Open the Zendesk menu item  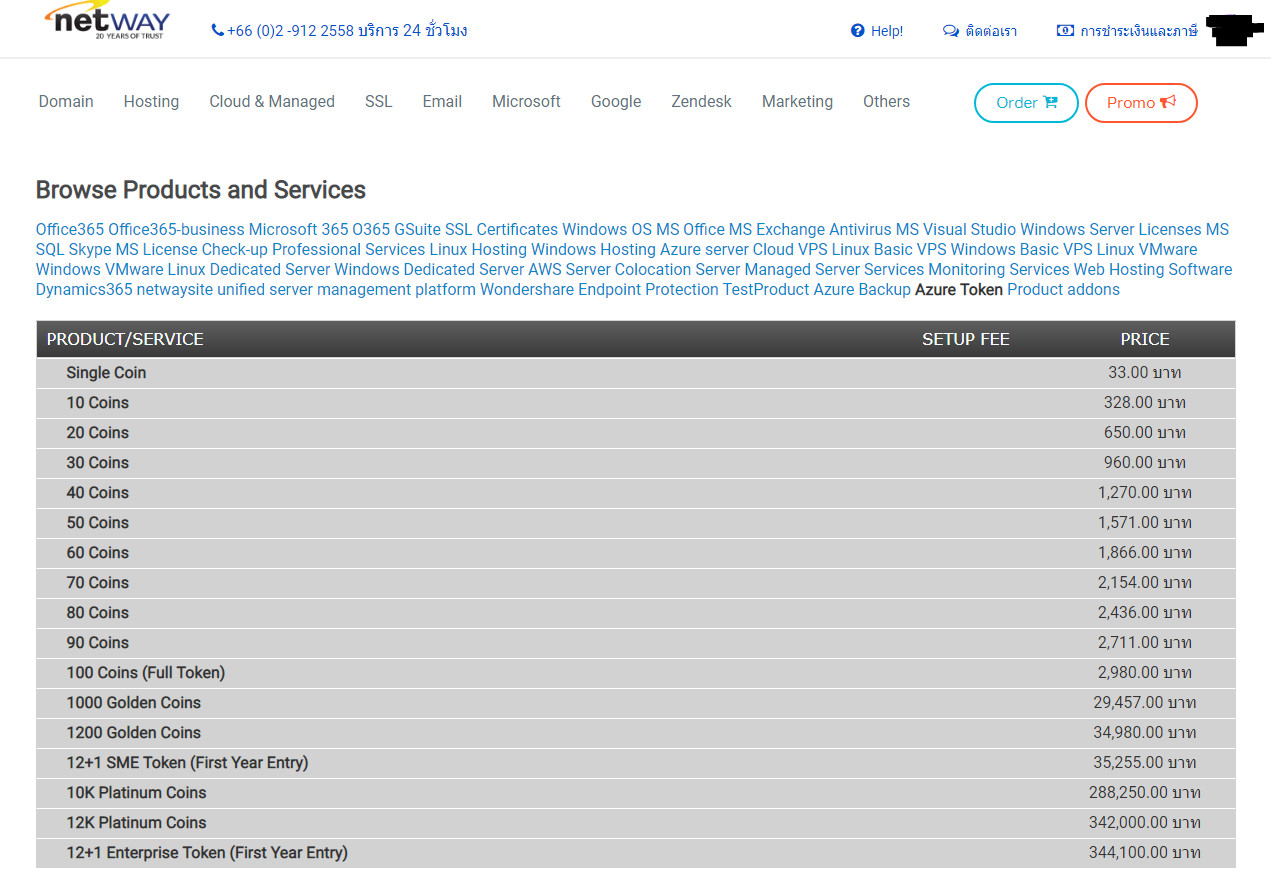pos(701,102)
